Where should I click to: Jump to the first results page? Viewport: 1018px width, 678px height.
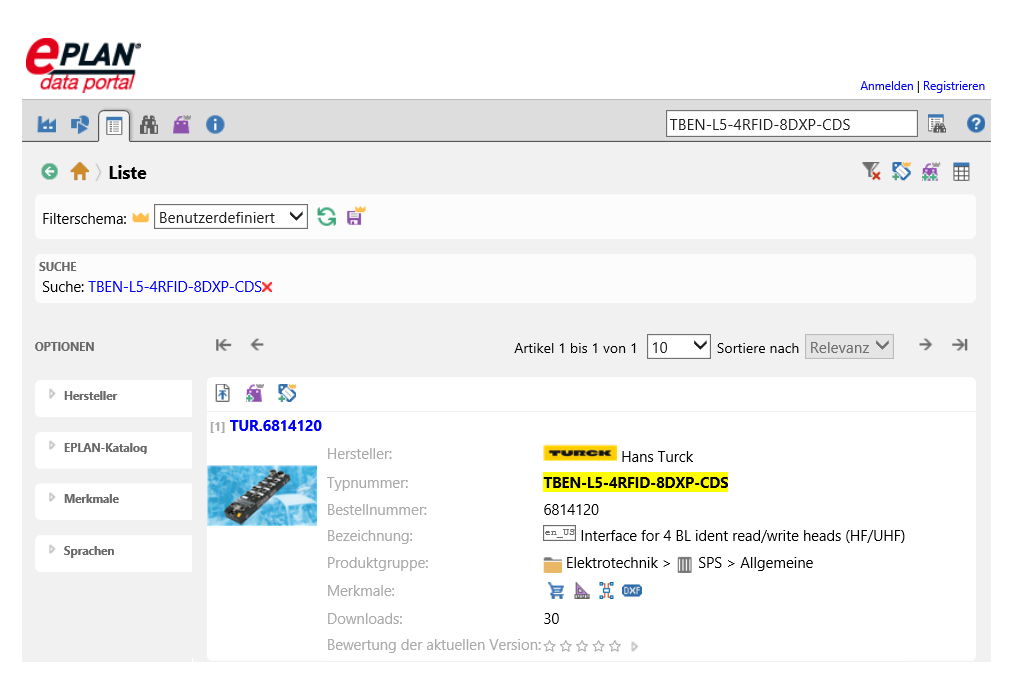tap(223, 345)
